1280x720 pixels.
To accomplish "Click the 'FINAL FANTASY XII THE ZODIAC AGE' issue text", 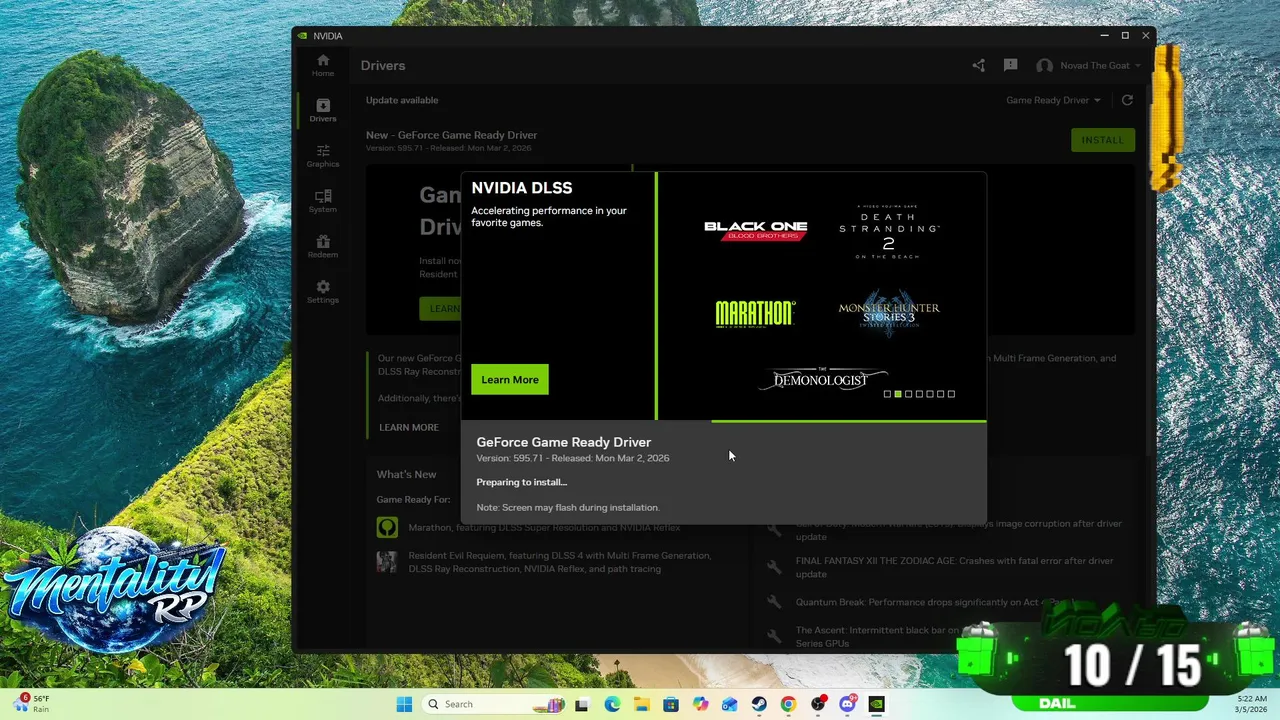I will [x=954, y=567].
